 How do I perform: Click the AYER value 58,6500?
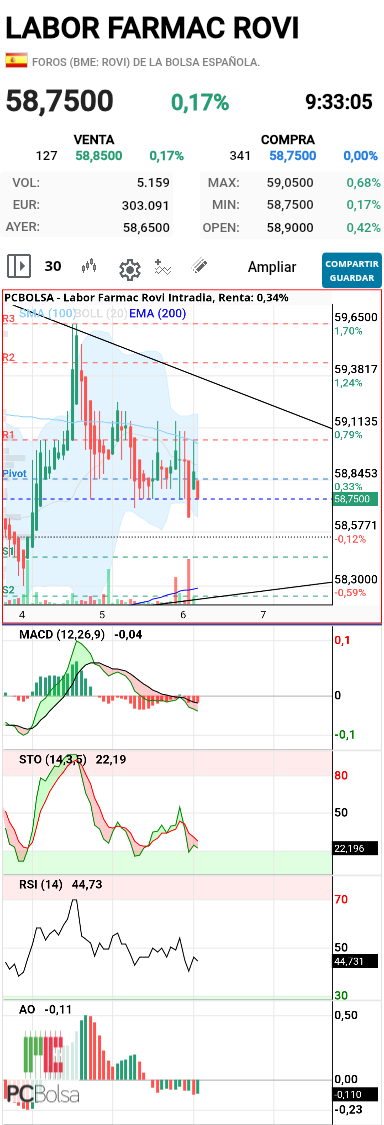(146, 227)
